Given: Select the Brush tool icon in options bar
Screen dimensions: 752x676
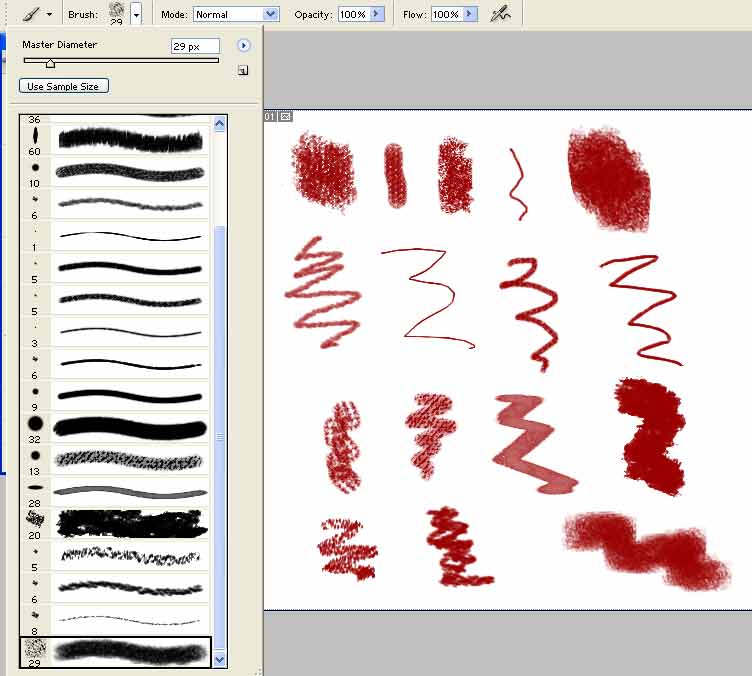Looking at the screenshot, I should pos(31,14).
